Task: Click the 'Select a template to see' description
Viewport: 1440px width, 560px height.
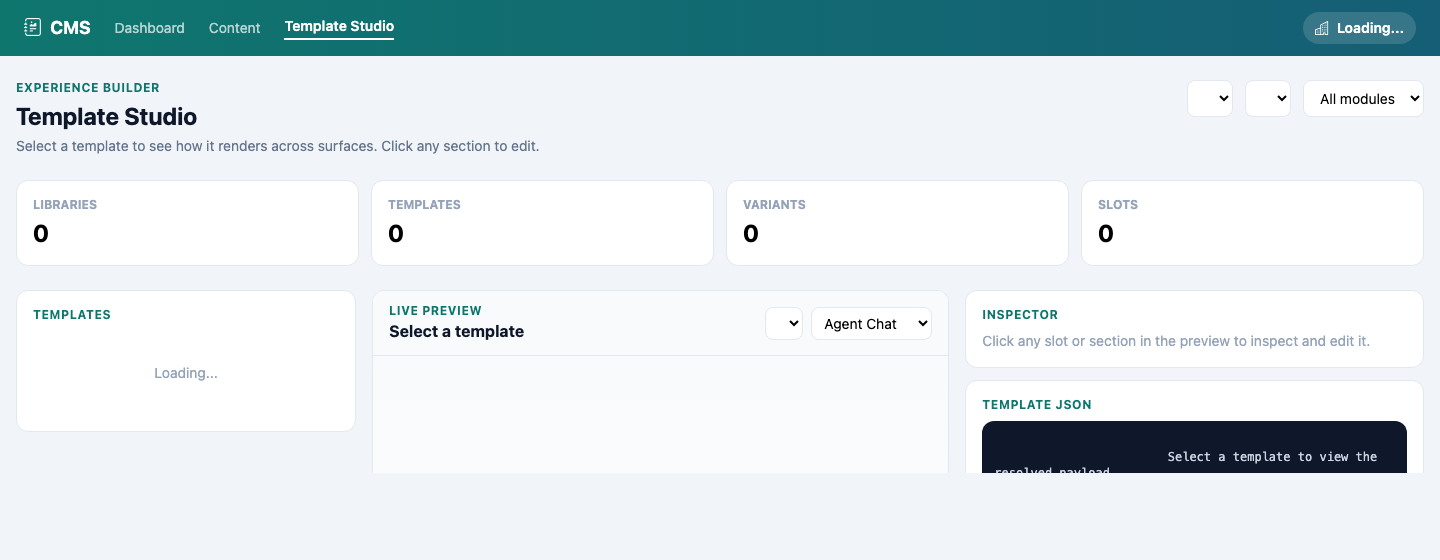Action: (278, 146)
